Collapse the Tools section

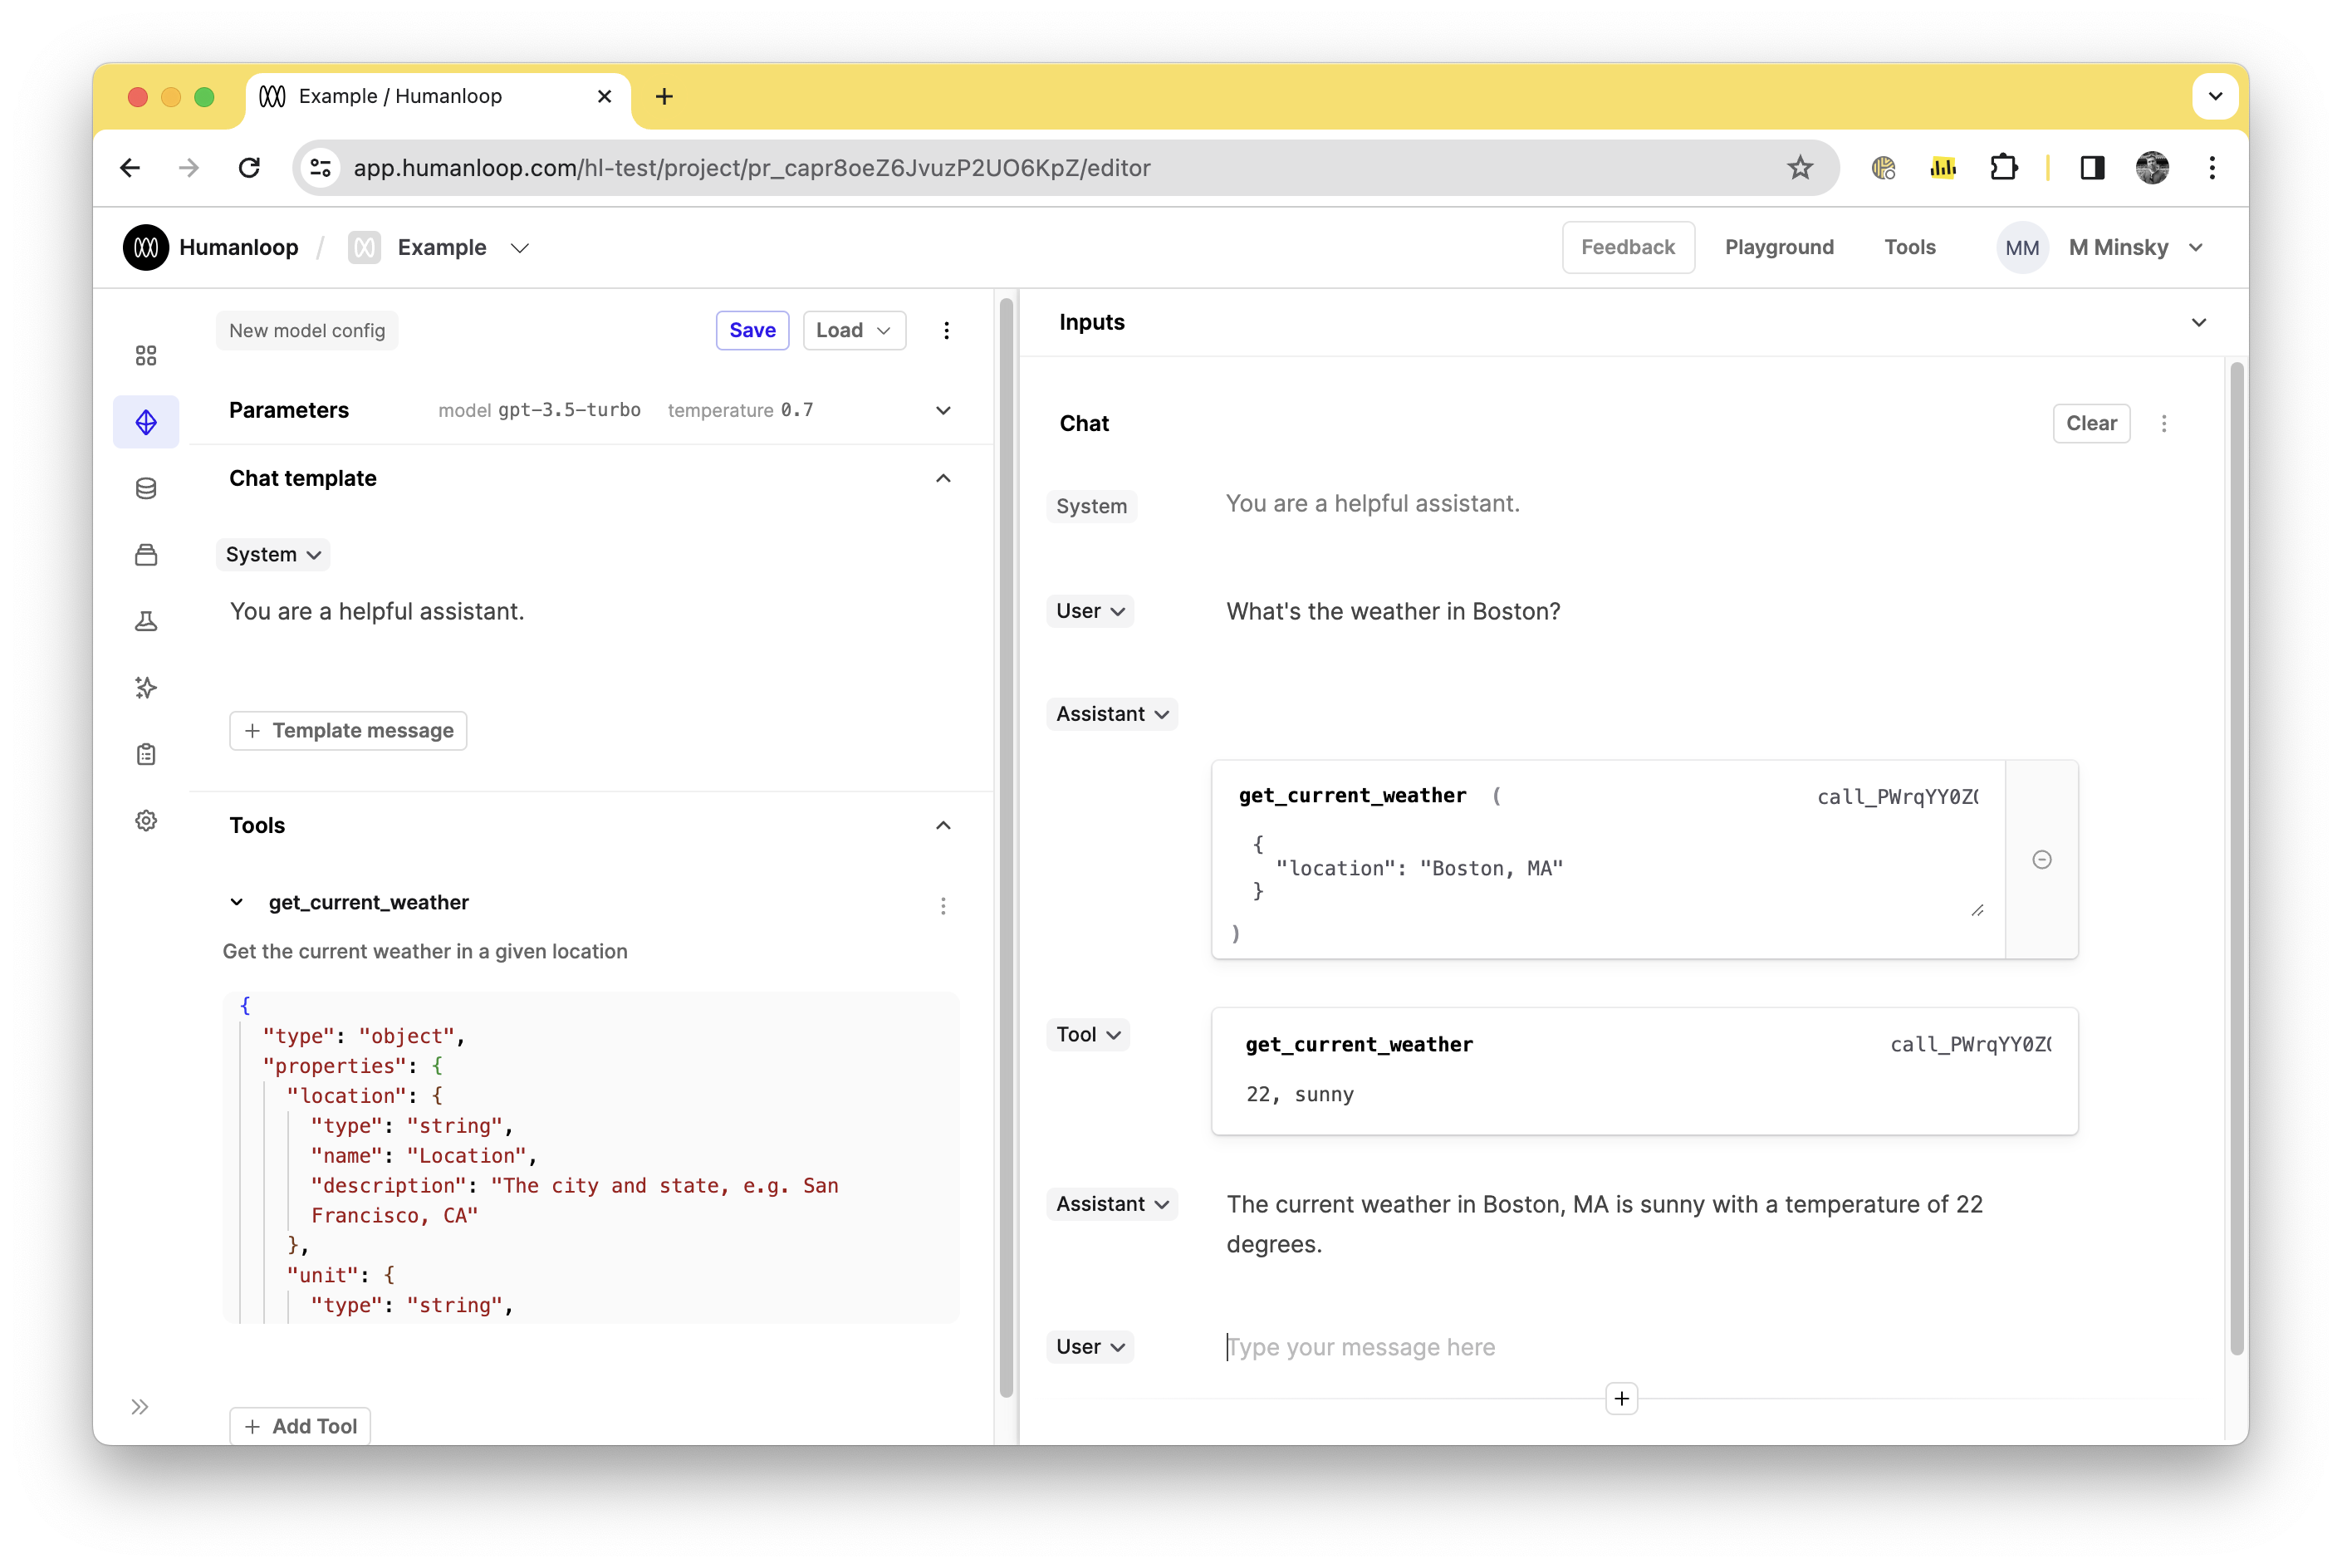[942, 825]
